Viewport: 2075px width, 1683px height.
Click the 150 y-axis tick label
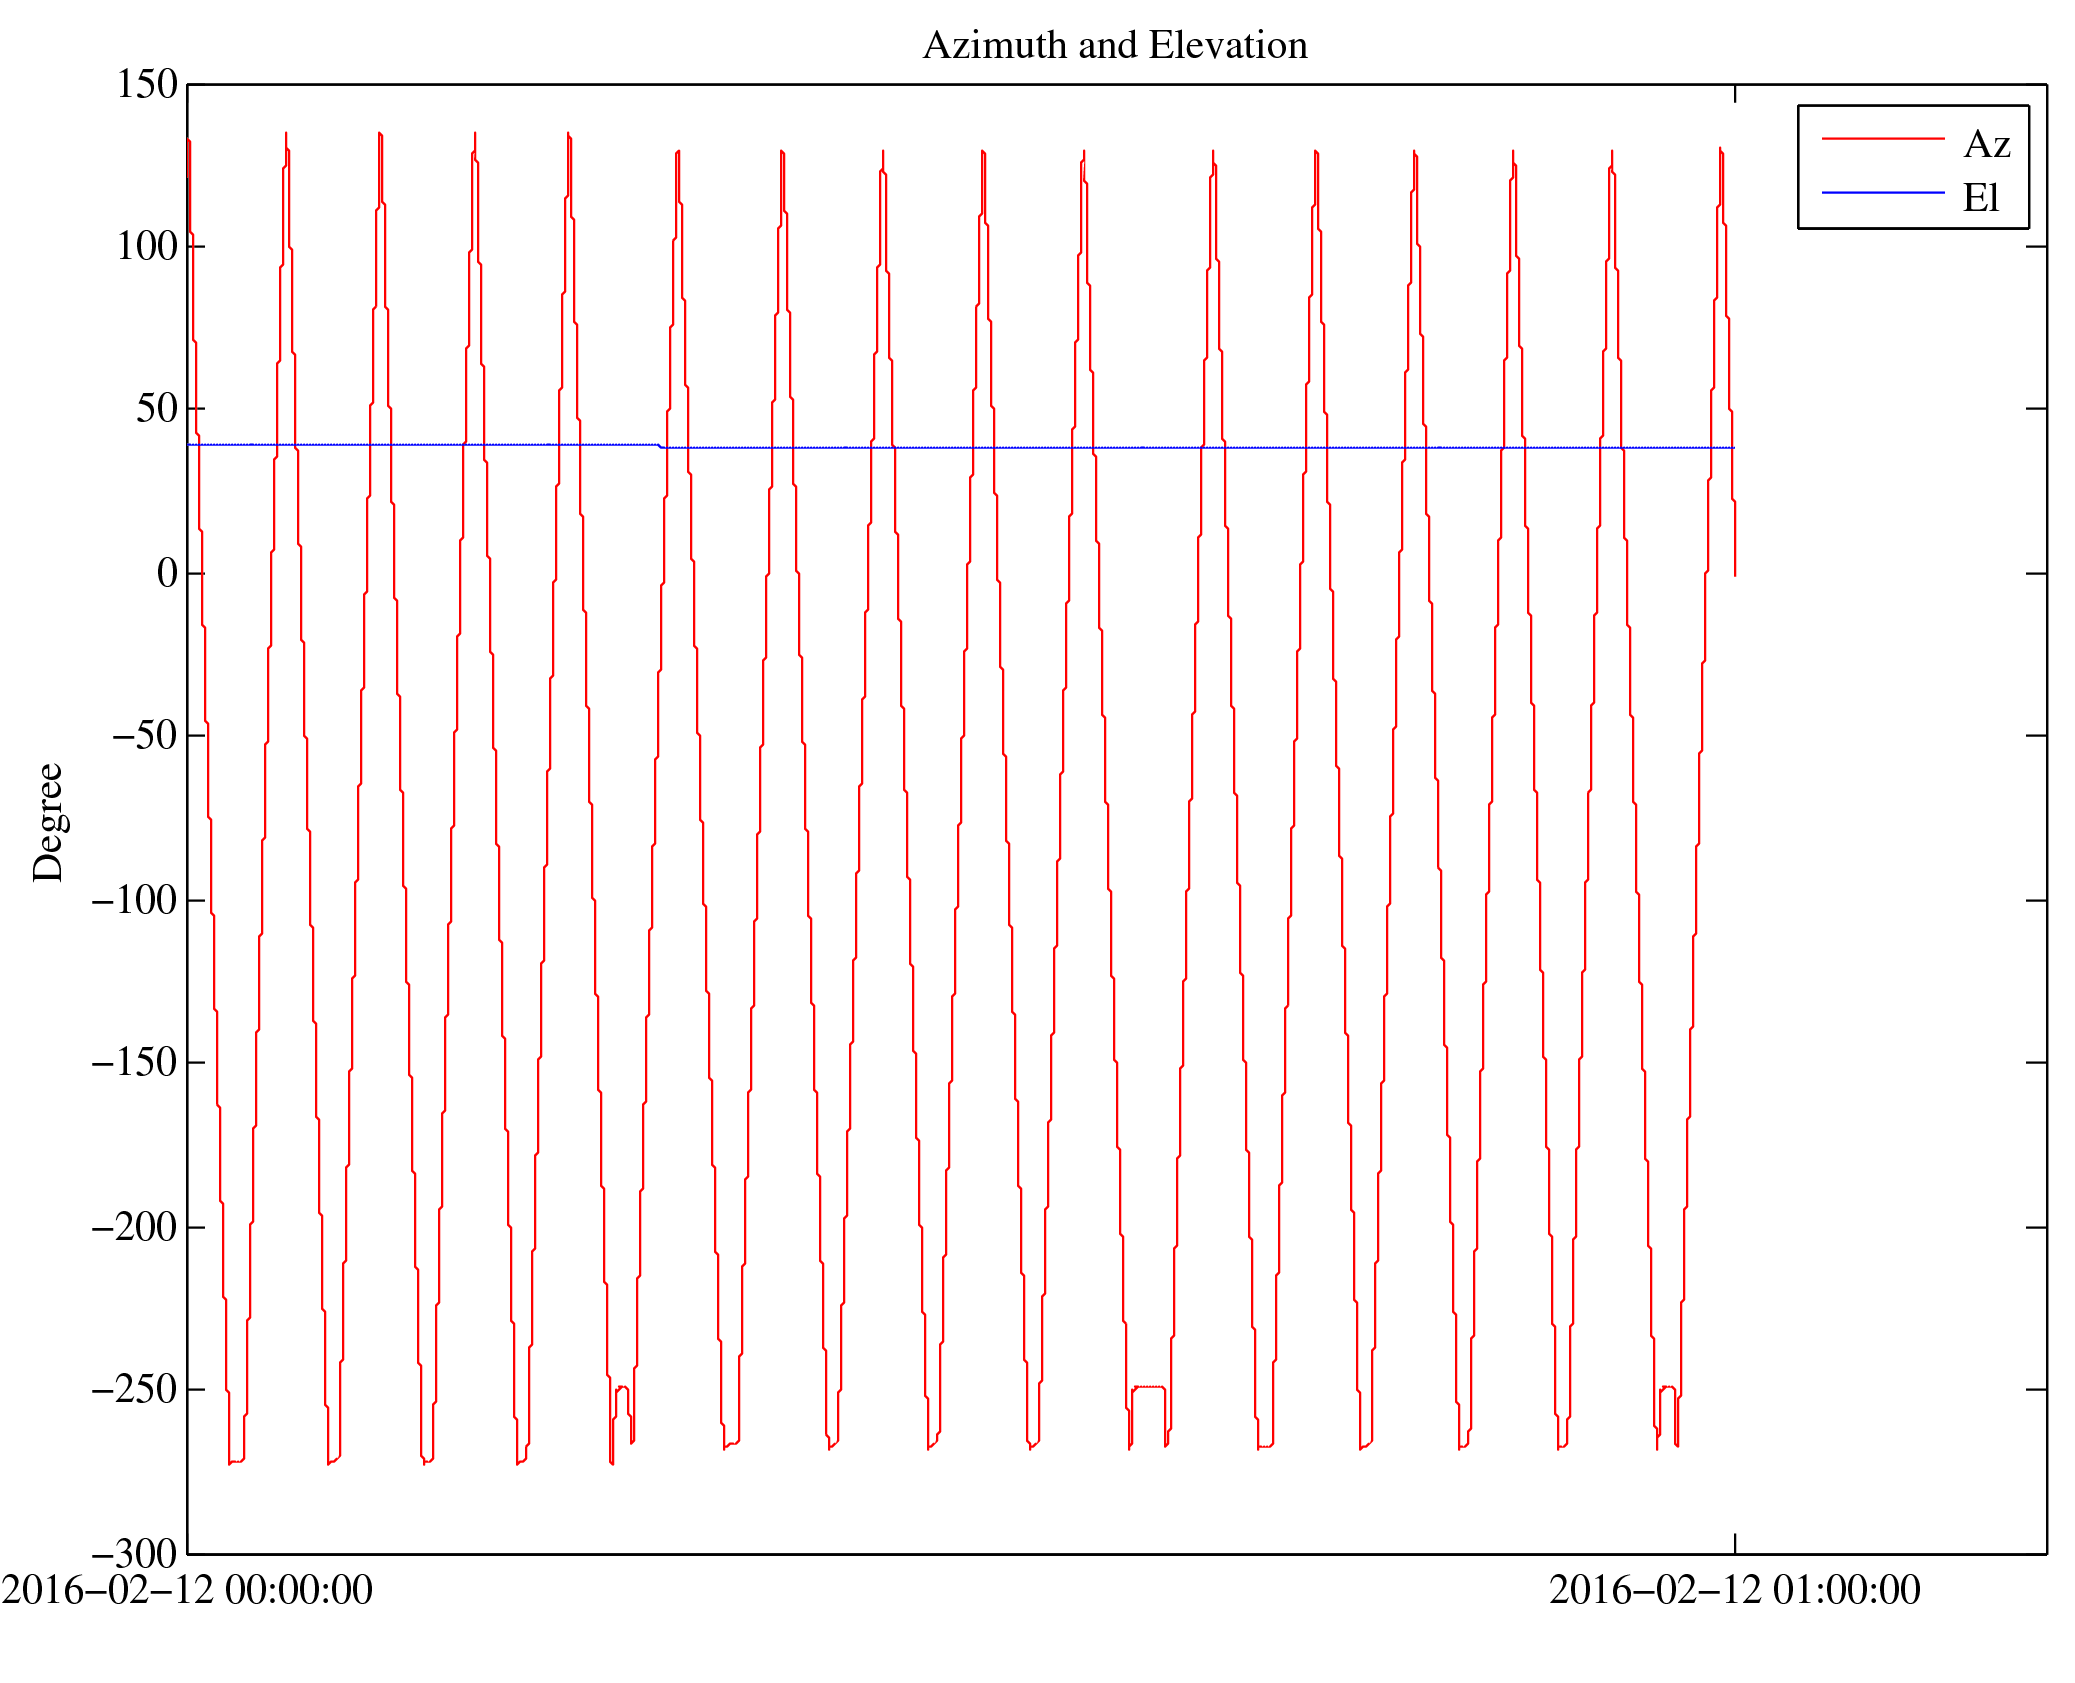coord(147,85)
